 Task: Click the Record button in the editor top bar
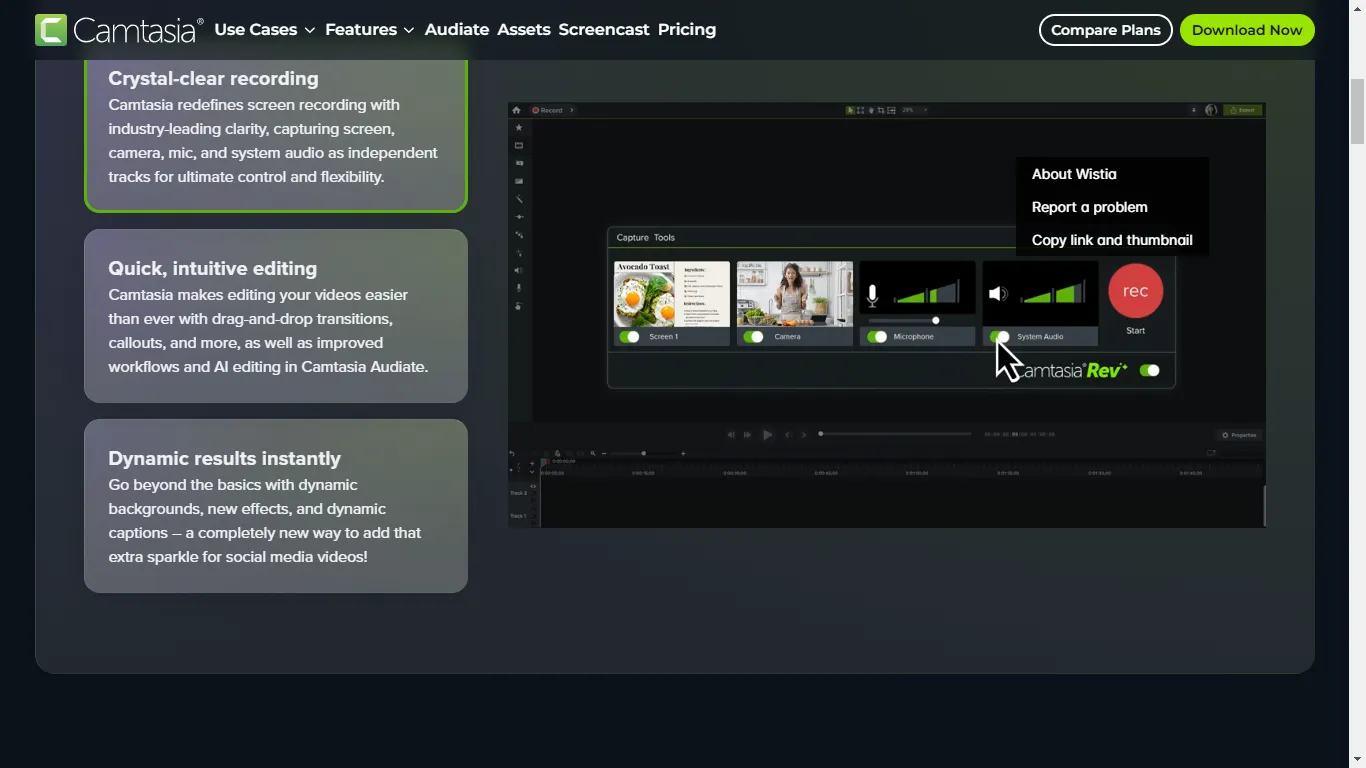point(547,110)
